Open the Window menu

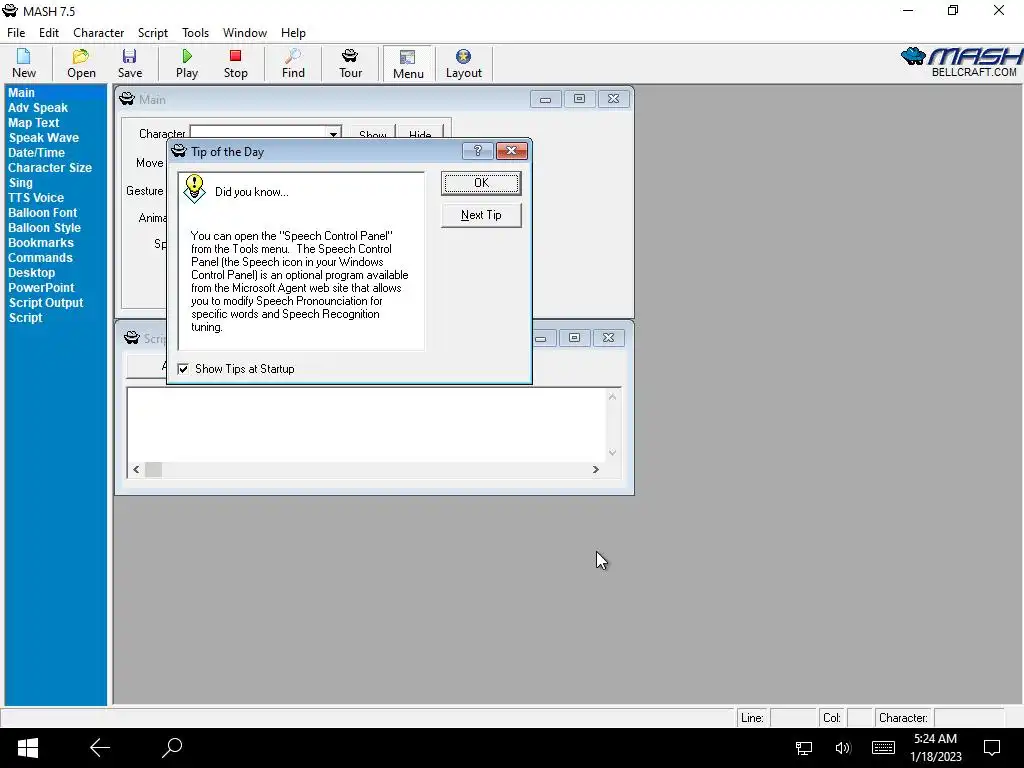coord(245,33)
